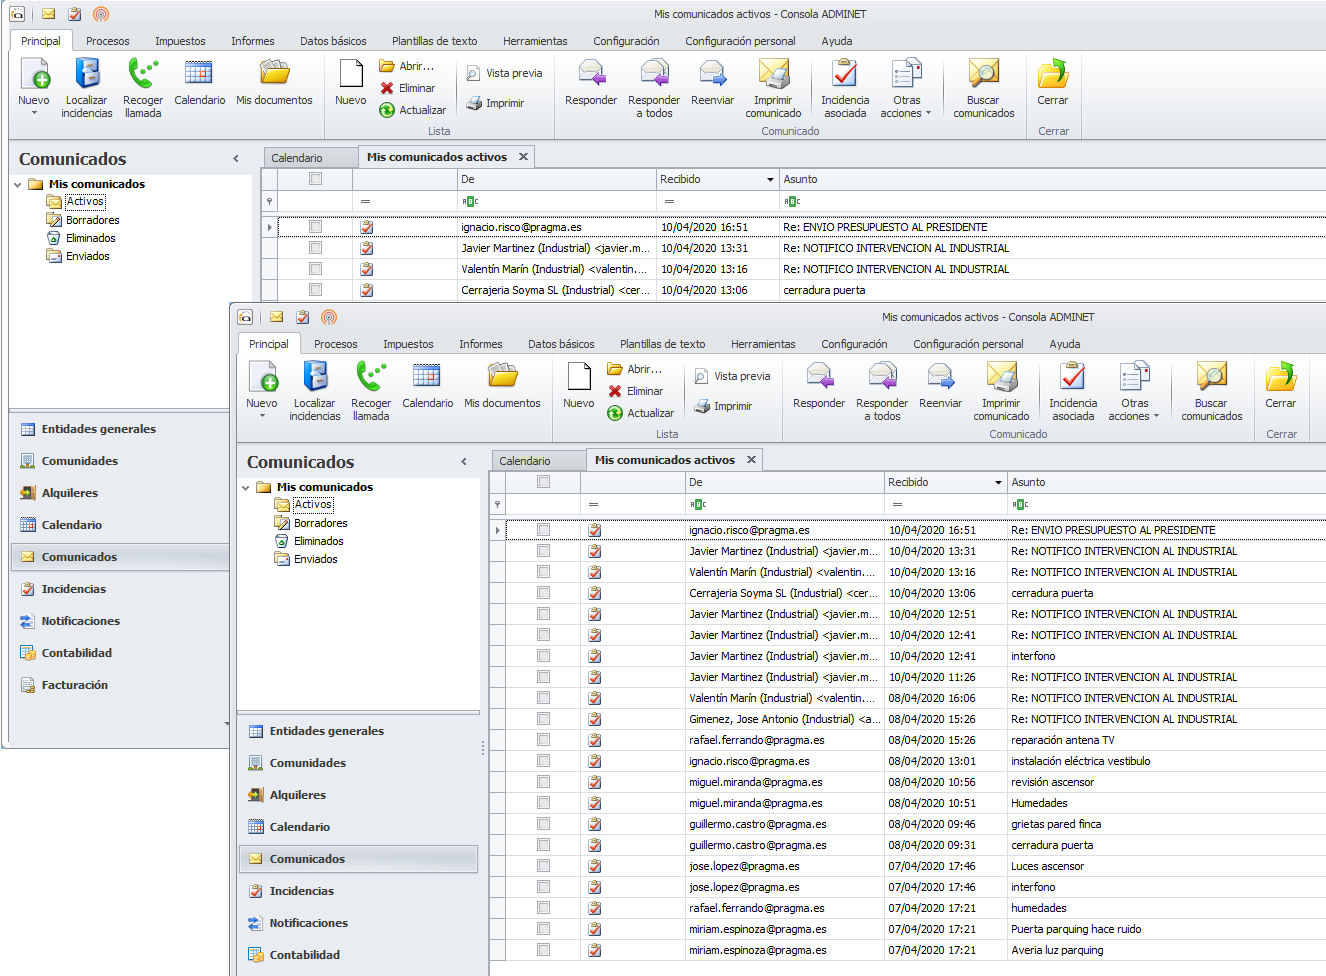This screenshot has width=1326, height=976.
Task: Select the checkbox for 'Averia luz parquing' message
Action: point(543,950)
